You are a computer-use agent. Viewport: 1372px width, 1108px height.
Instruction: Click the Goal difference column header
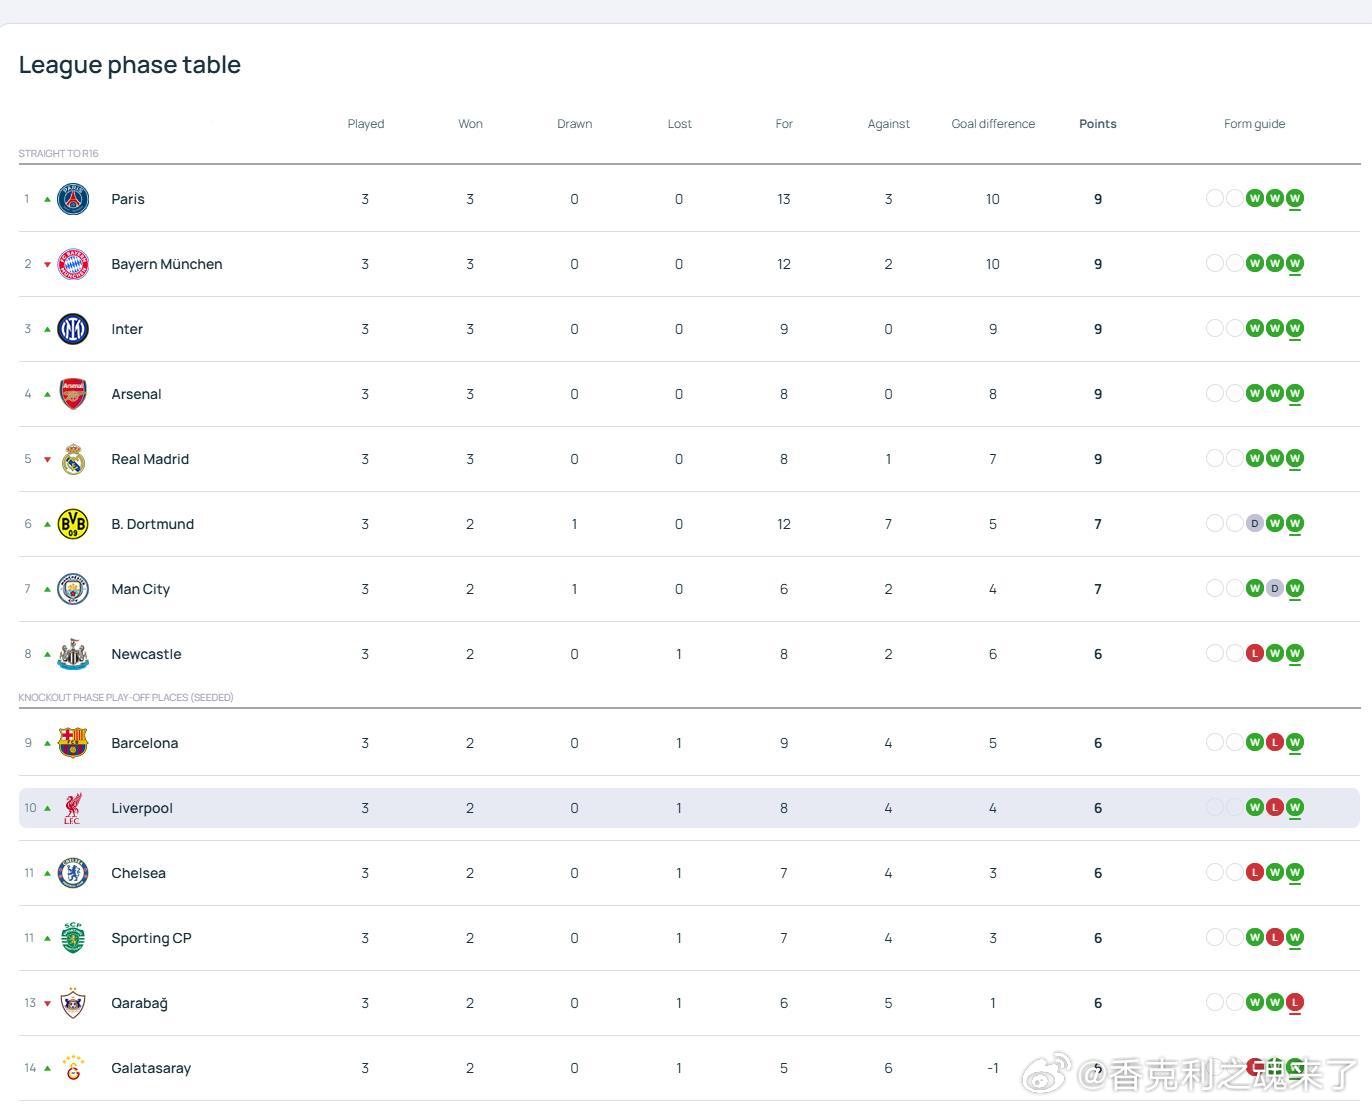coord(993,124)
